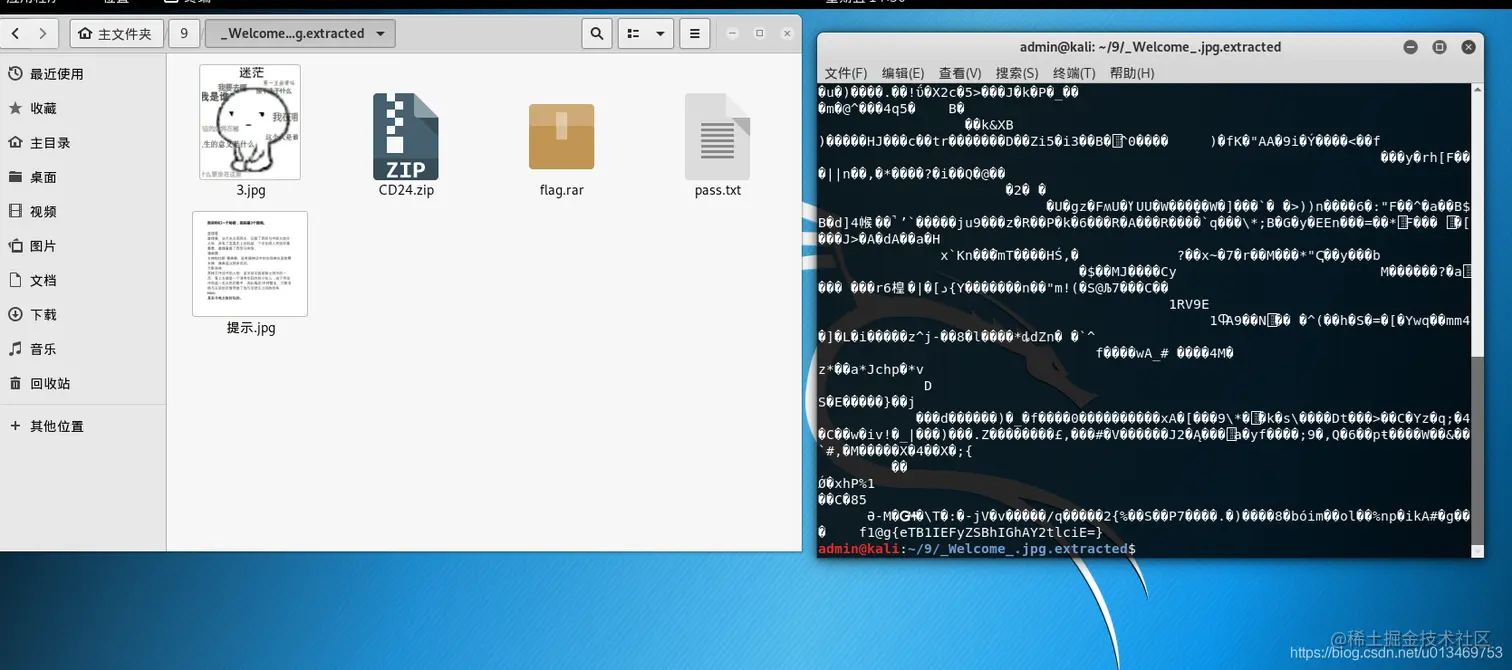
Task: Open 回收站 in sidebar
Action: pos(83,383)
